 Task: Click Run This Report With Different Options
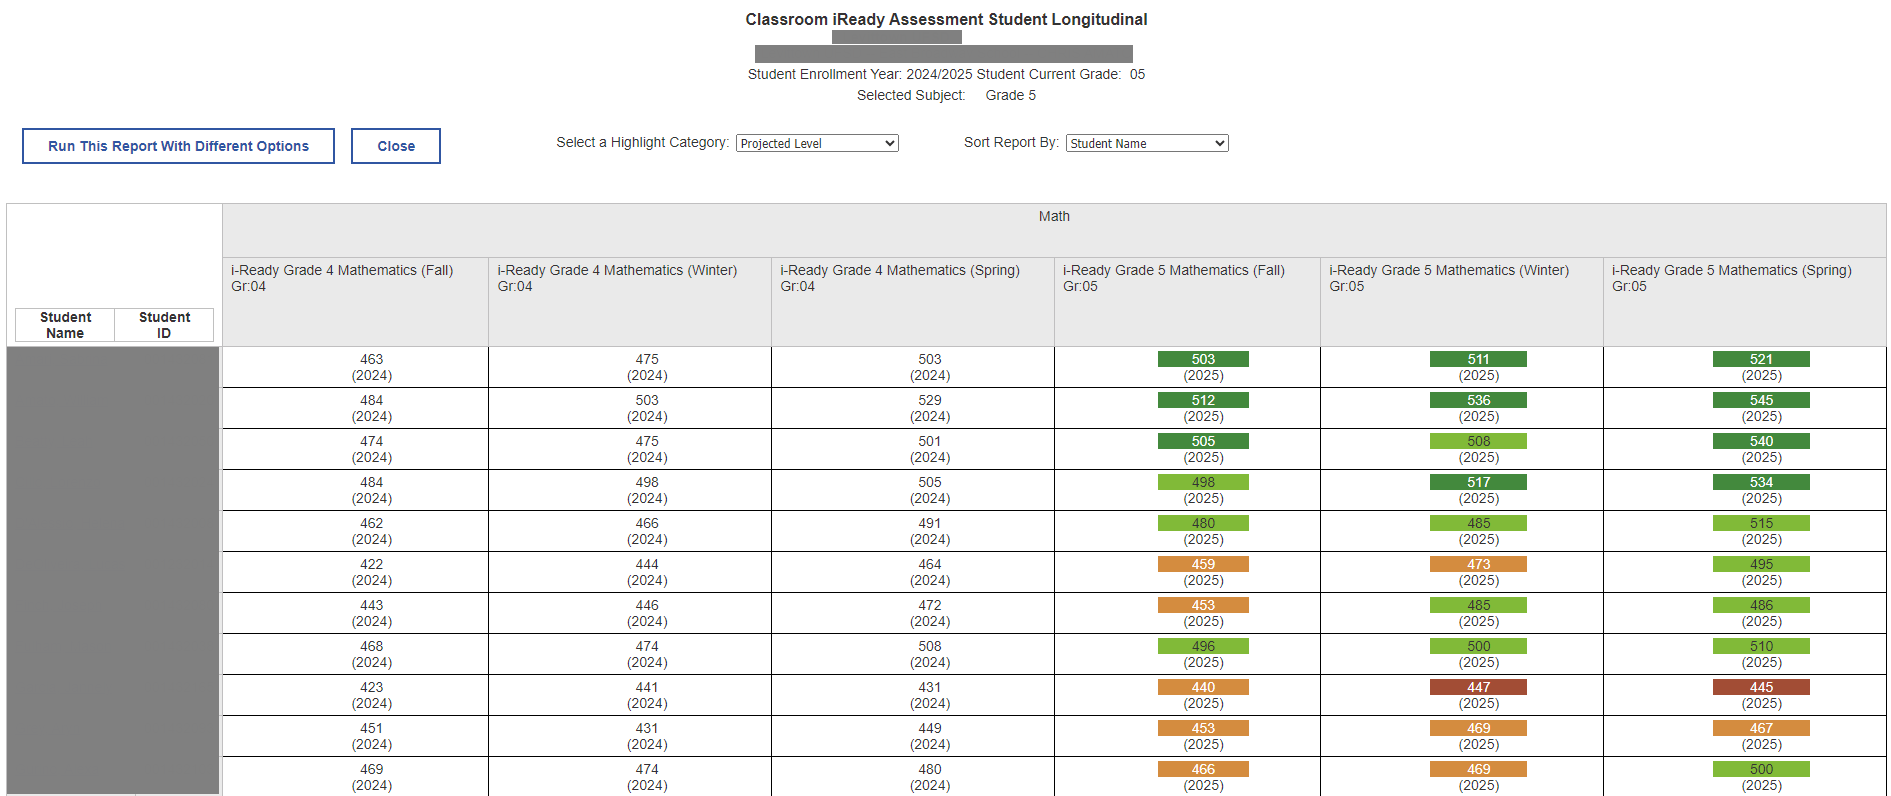178,146
